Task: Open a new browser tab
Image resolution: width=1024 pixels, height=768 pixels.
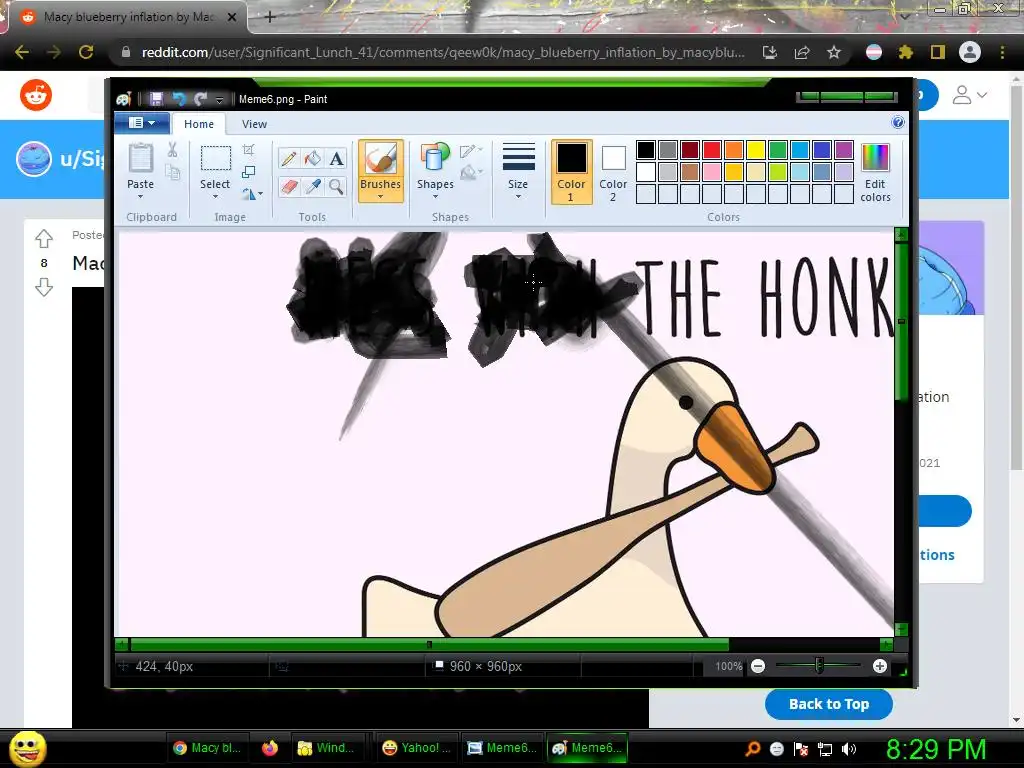Action: pos(270,17)
